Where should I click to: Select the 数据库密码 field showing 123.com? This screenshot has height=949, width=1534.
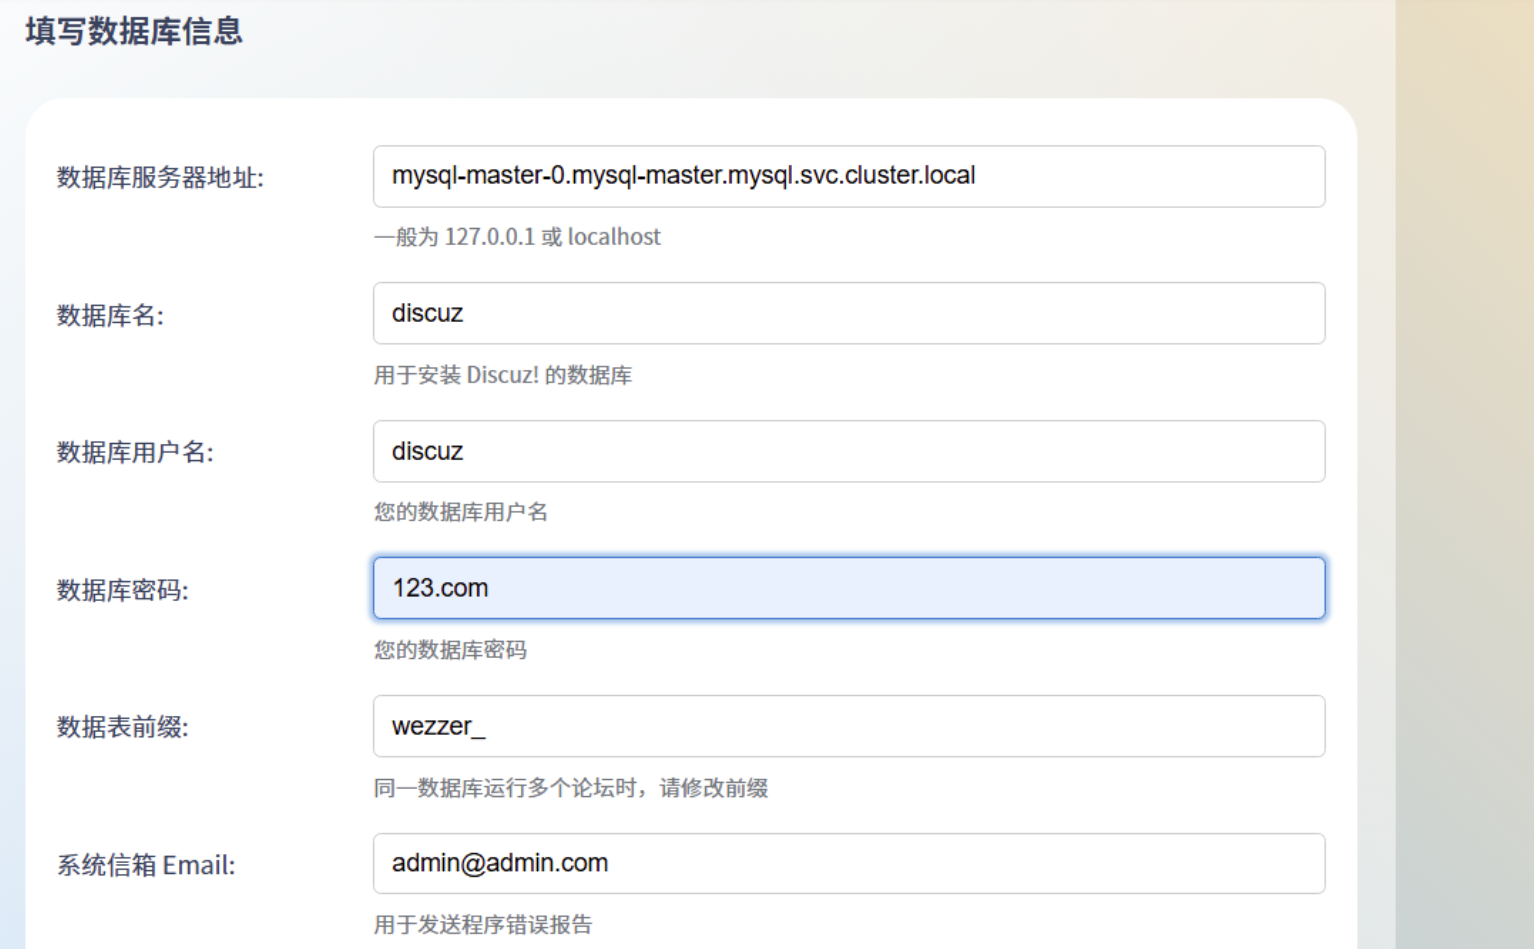coord(849,588)
